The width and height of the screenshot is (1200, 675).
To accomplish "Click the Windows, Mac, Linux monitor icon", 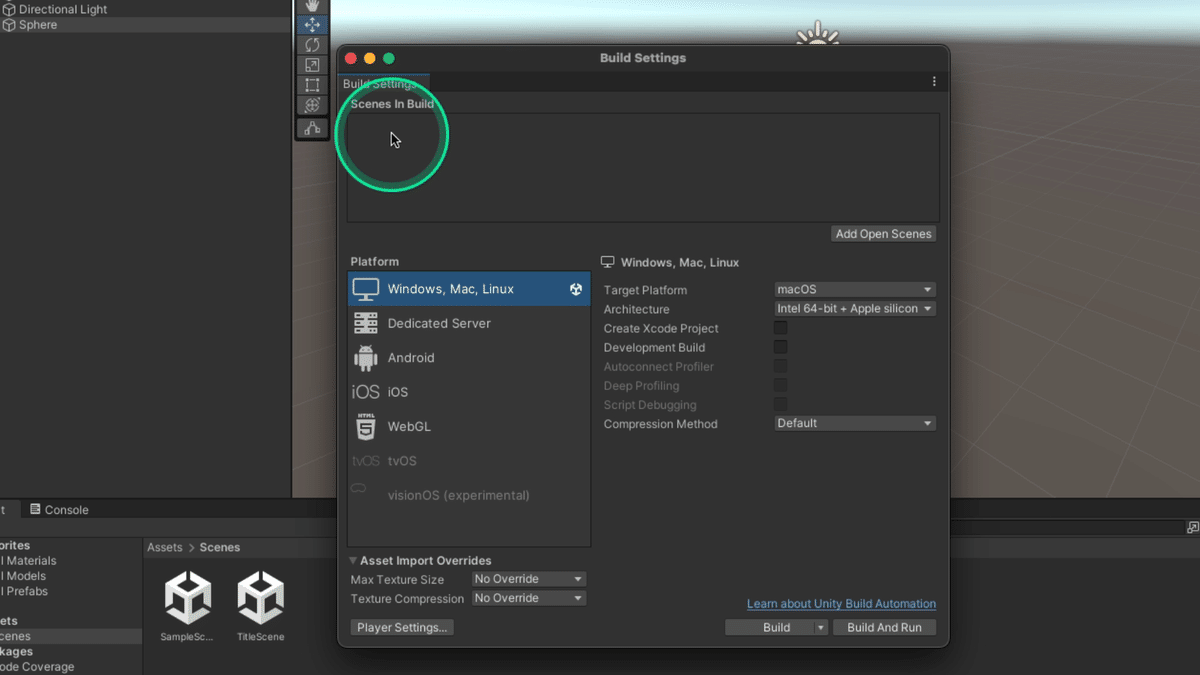I will [366, 289].
